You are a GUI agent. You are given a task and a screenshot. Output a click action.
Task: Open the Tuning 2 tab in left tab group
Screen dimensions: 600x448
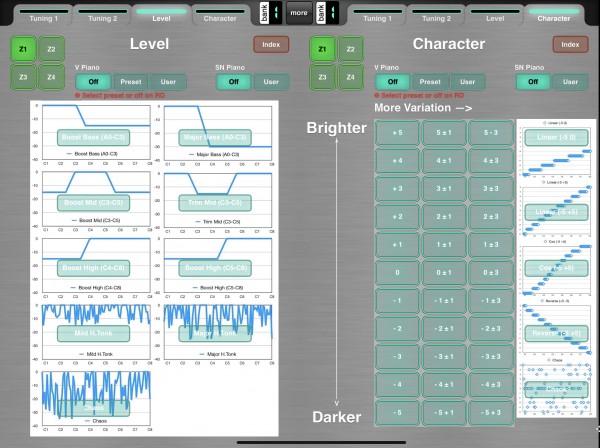point(103,16)
